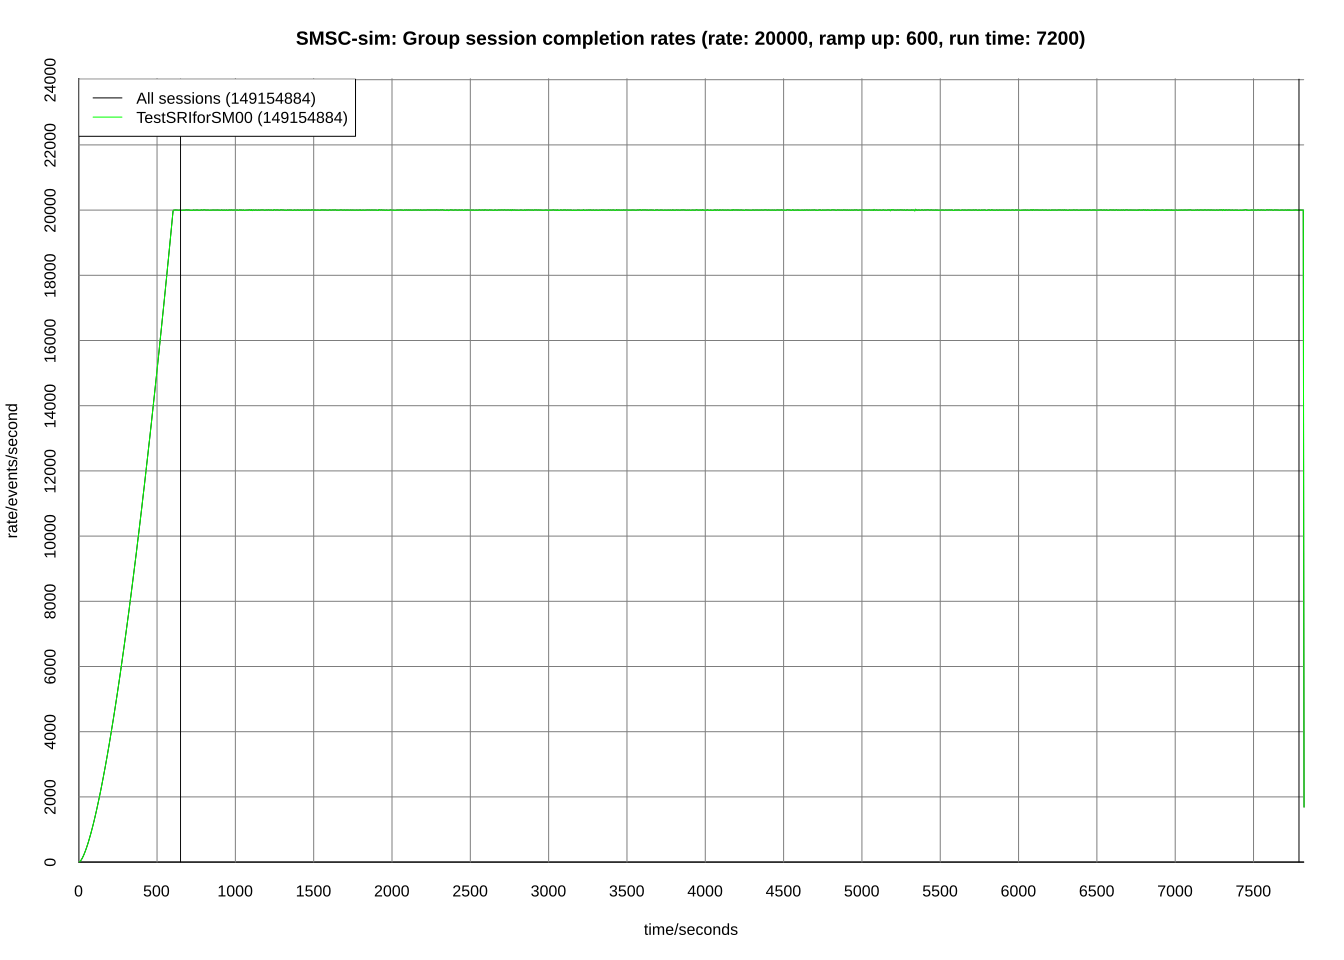Click the 7500 tick label on the x-axis
Image resolution: width=1344 pixels, height=960 pixels.
tap(1254, 890)
